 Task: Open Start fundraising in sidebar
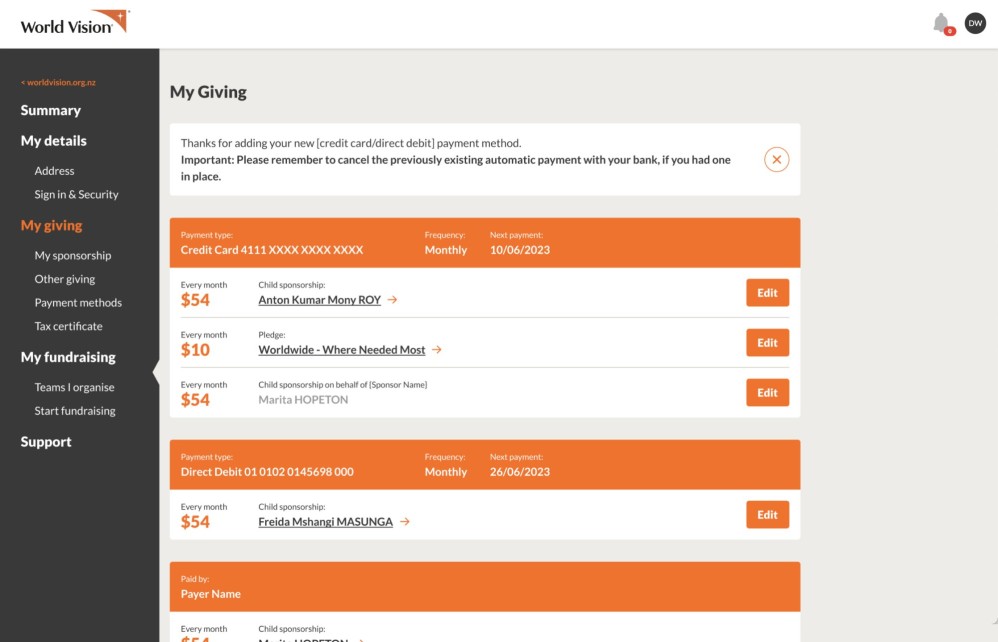click(x=75, y=411)
